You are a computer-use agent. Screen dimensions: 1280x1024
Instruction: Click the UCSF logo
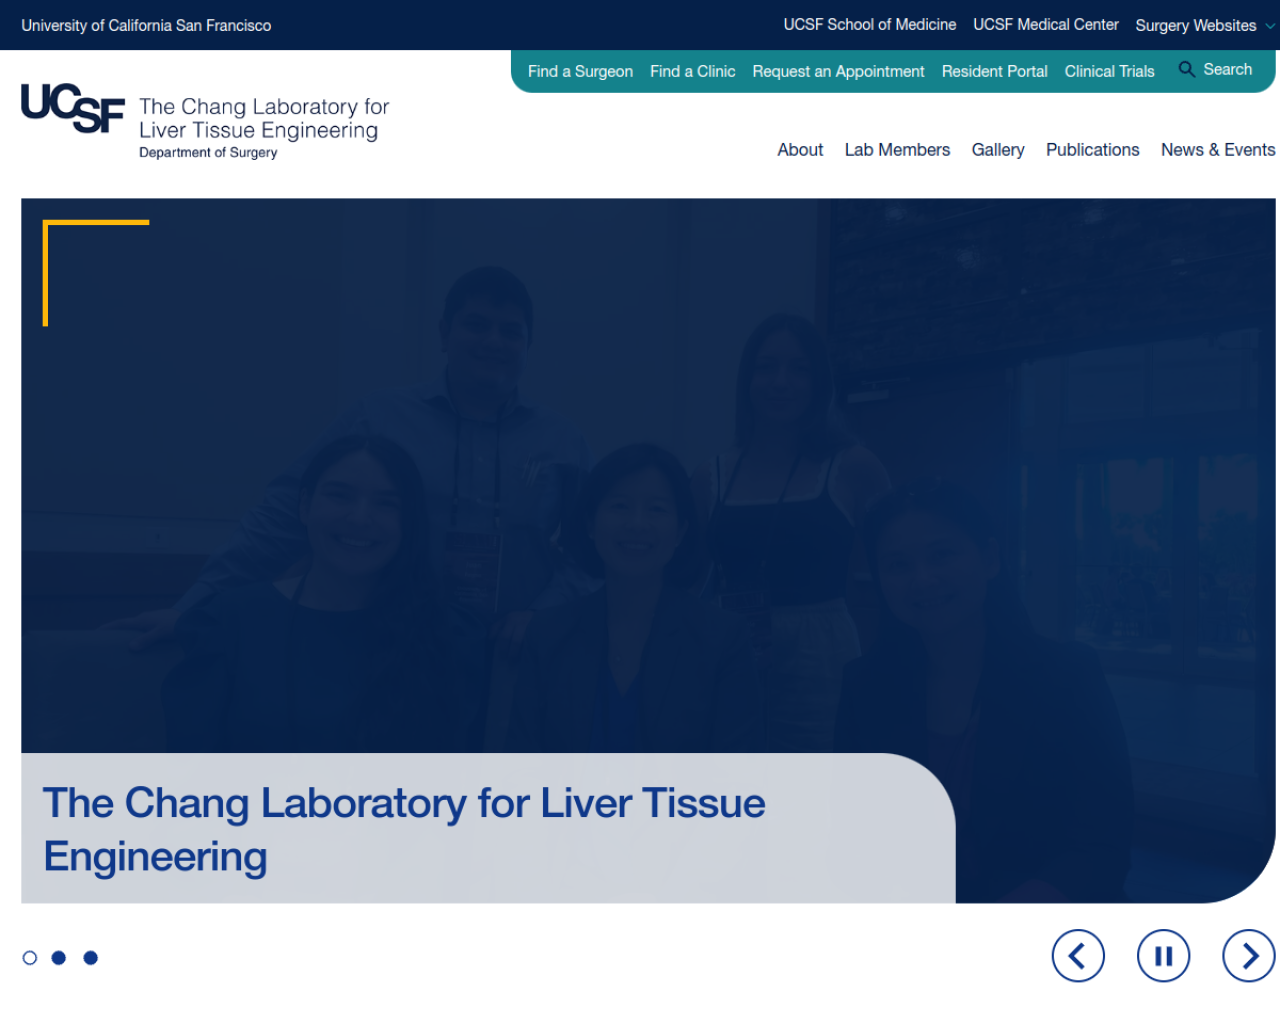[x=73, y=108]
